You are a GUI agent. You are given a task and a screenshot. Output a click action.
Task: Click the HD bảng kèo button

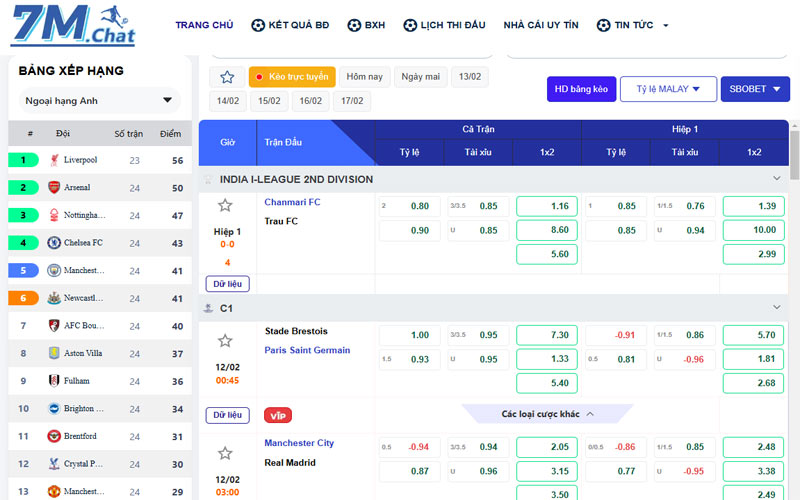tap(582, 89)
